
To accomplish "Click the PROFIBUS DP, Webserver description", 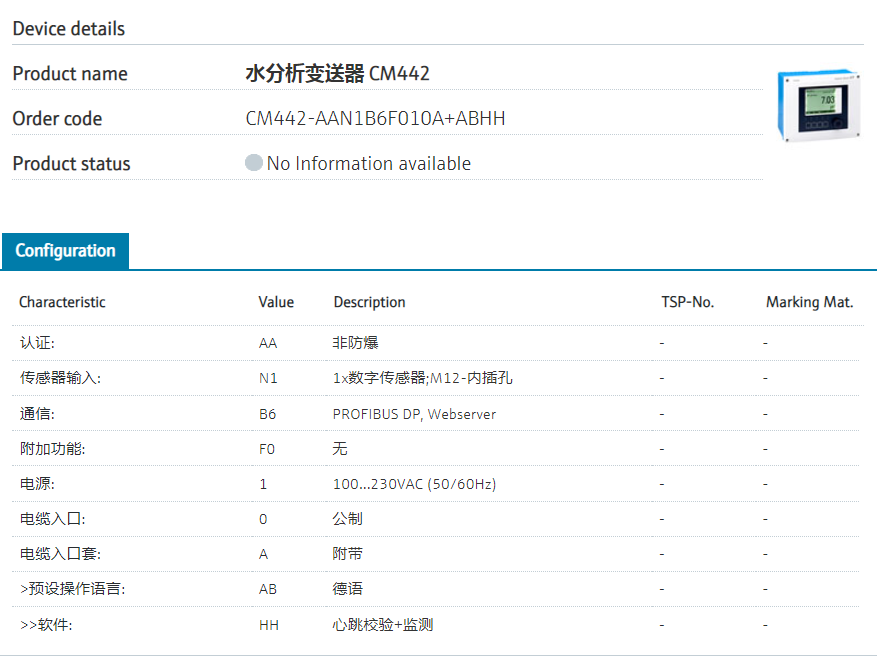I will coord(414,414).
